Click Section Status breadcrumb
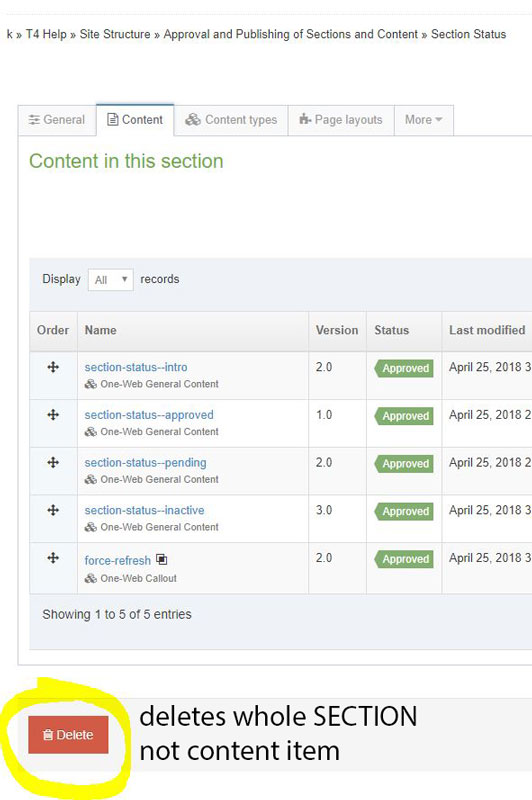Image resolution: width=532 pixels, height=800 pixels. (x=468, y=34)
